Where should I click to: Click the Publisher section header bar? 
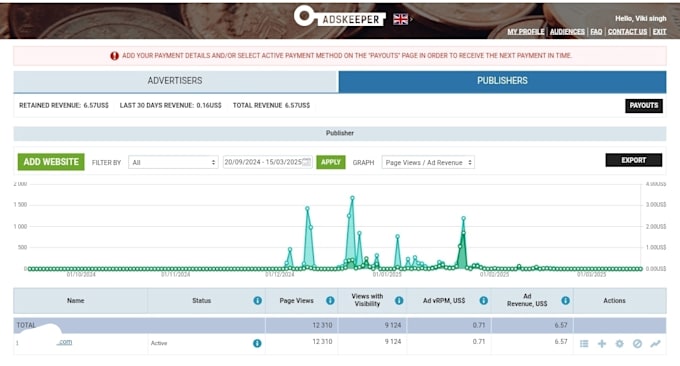pyautogui.click(x=340, y=133)
